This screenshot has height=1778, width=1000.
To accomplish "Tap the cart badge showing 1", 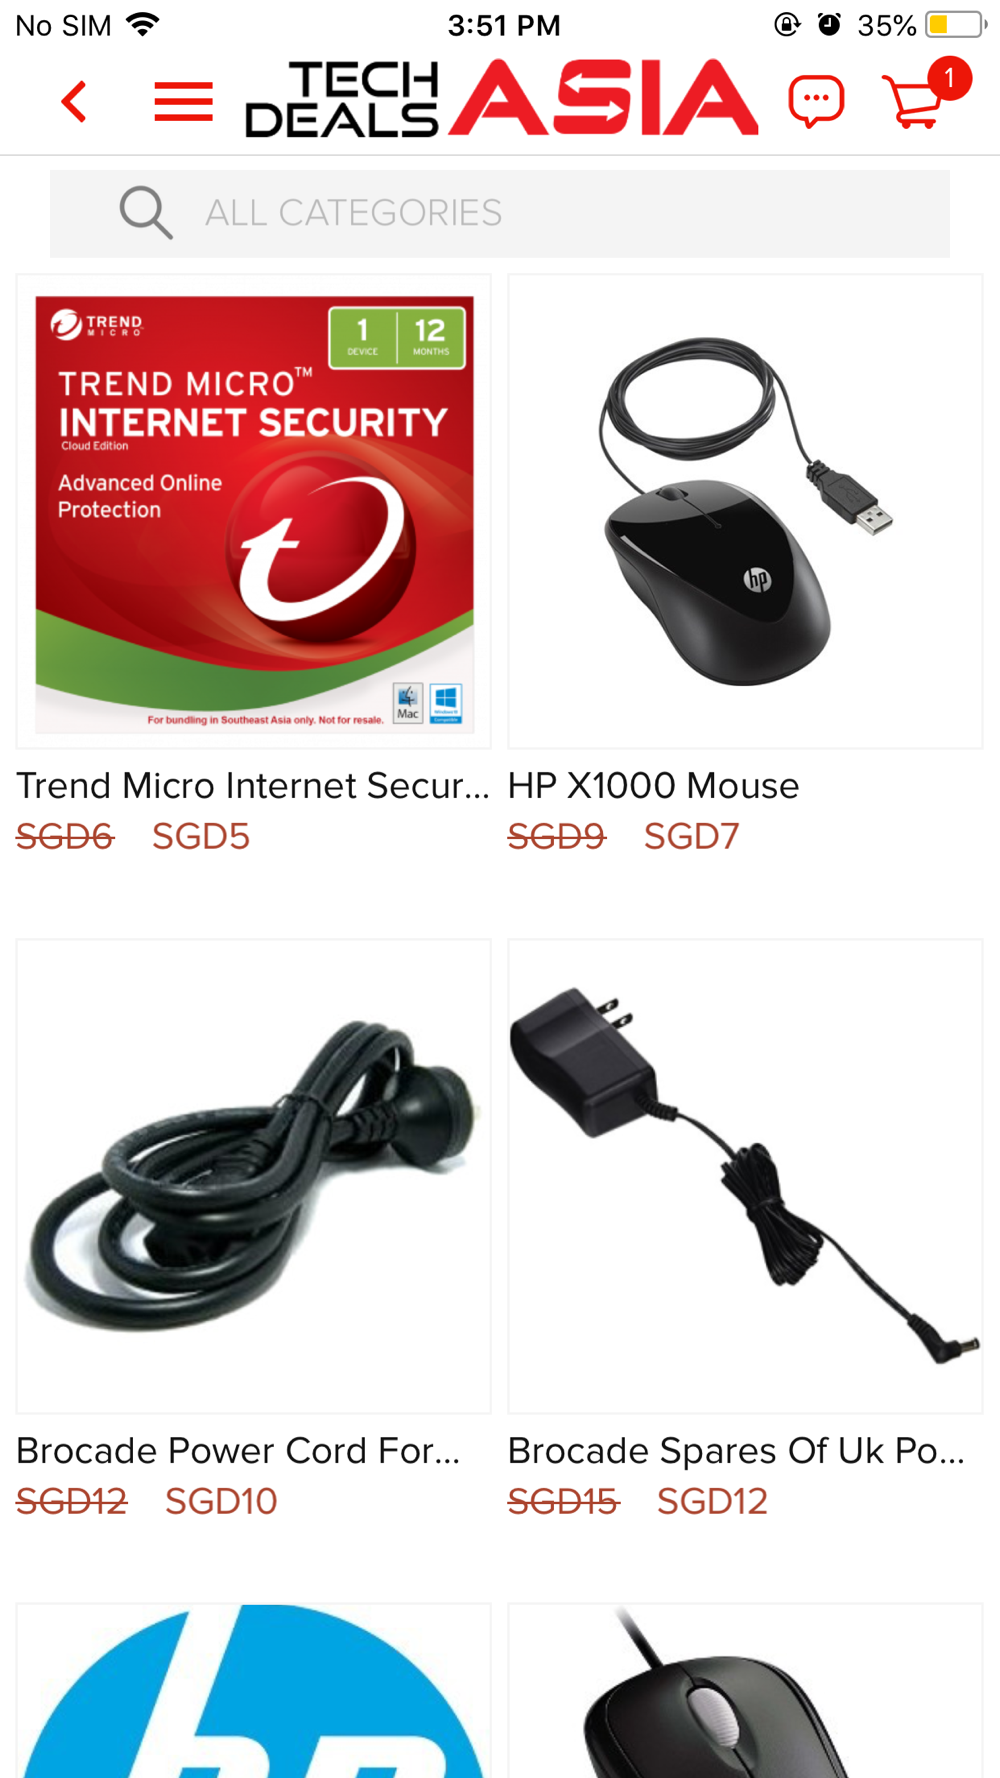I will click(x=949, y=79).
